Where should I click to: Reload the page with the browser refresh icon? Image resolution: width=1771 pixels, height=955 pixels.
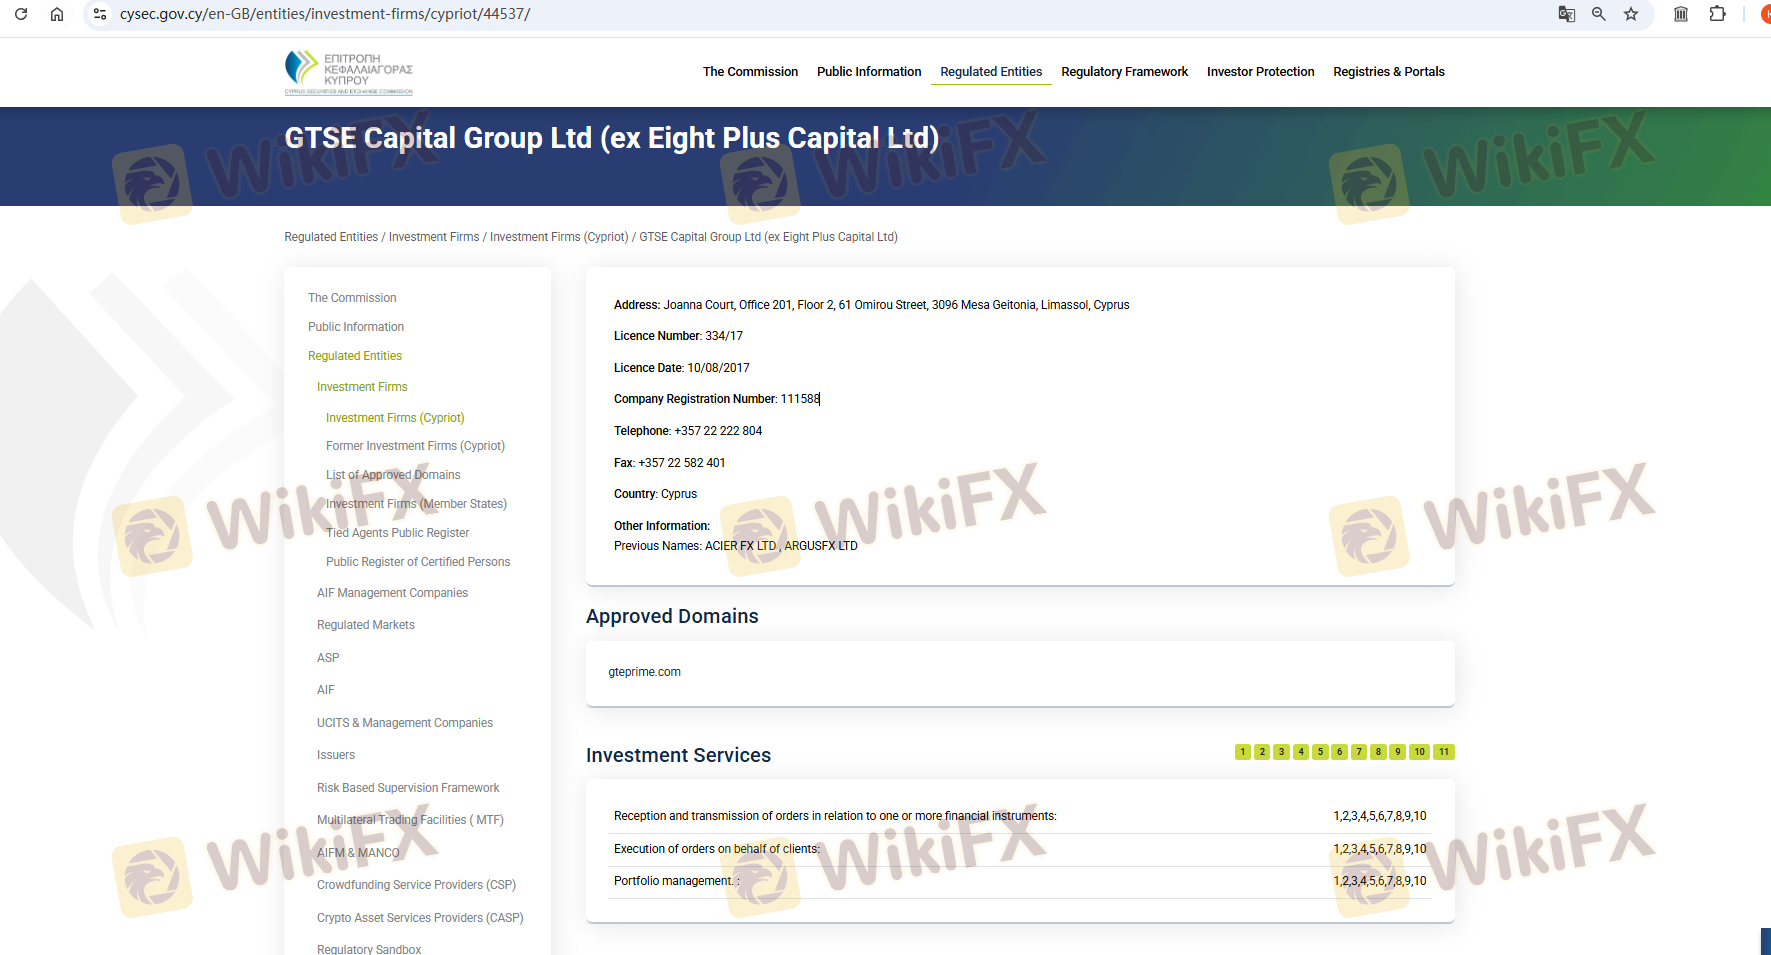pos(21,14)
